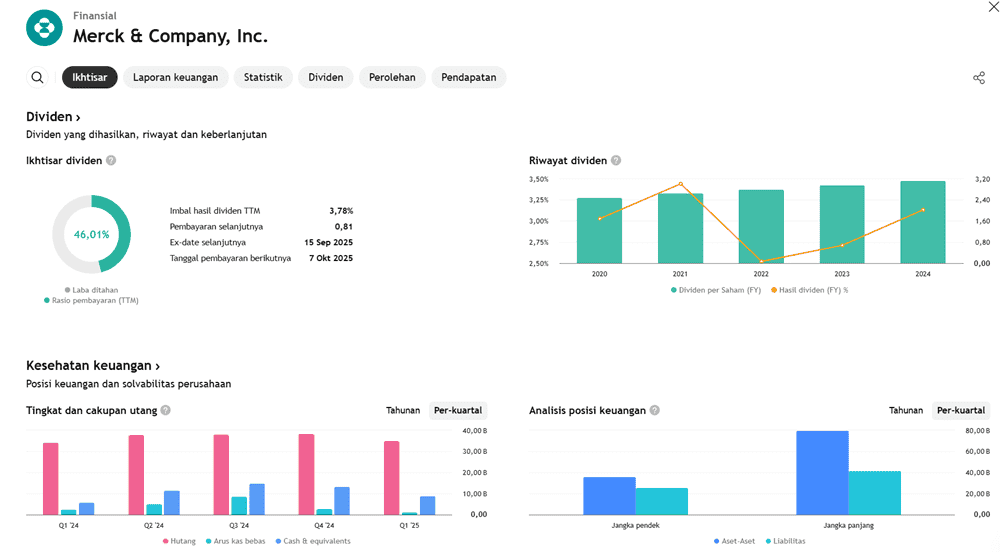Click the Merck & Company, Inc. title
This screenshot has width=1000, height=552.
(170, 36)
